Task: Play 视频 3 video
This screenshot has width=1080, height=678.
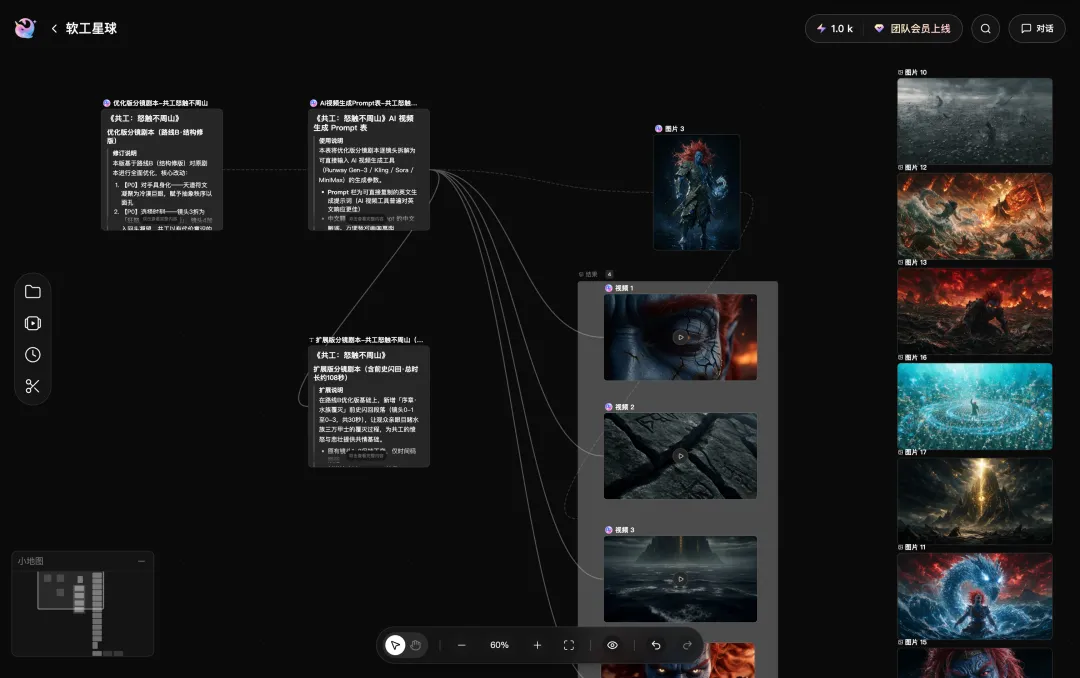Action: click(x=681, y=579)
